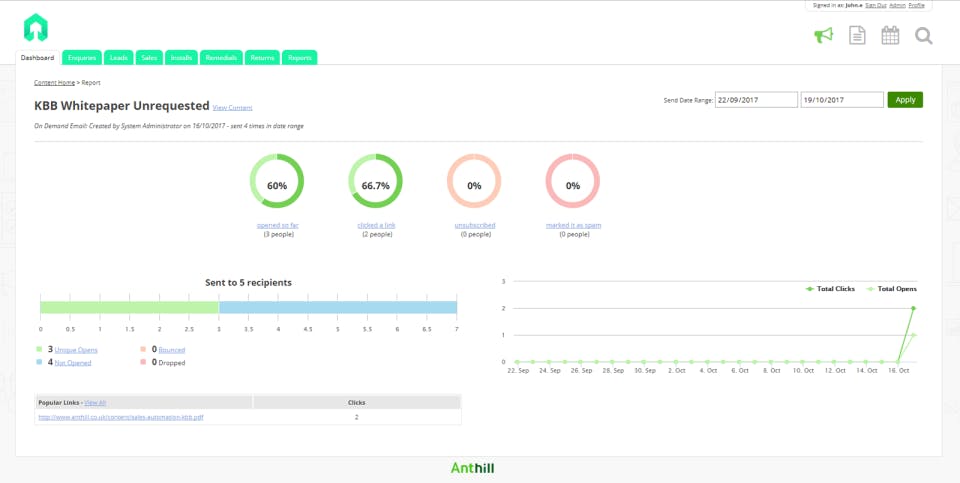This screenshot has height=483, width=960.
Task: Click the send date start field 22/09/2017
Action: click(756, 100)
